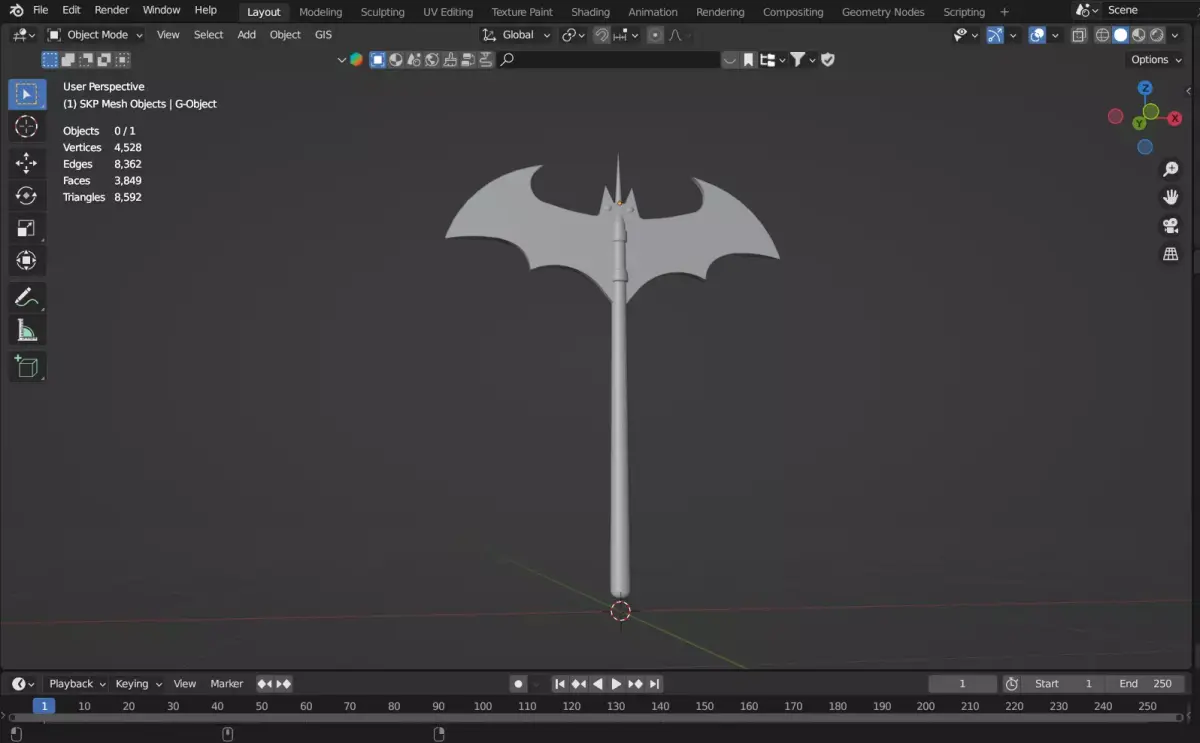The image size is (1200, 743).
Task: Jump to the timeline end
Action: [654, 684]
